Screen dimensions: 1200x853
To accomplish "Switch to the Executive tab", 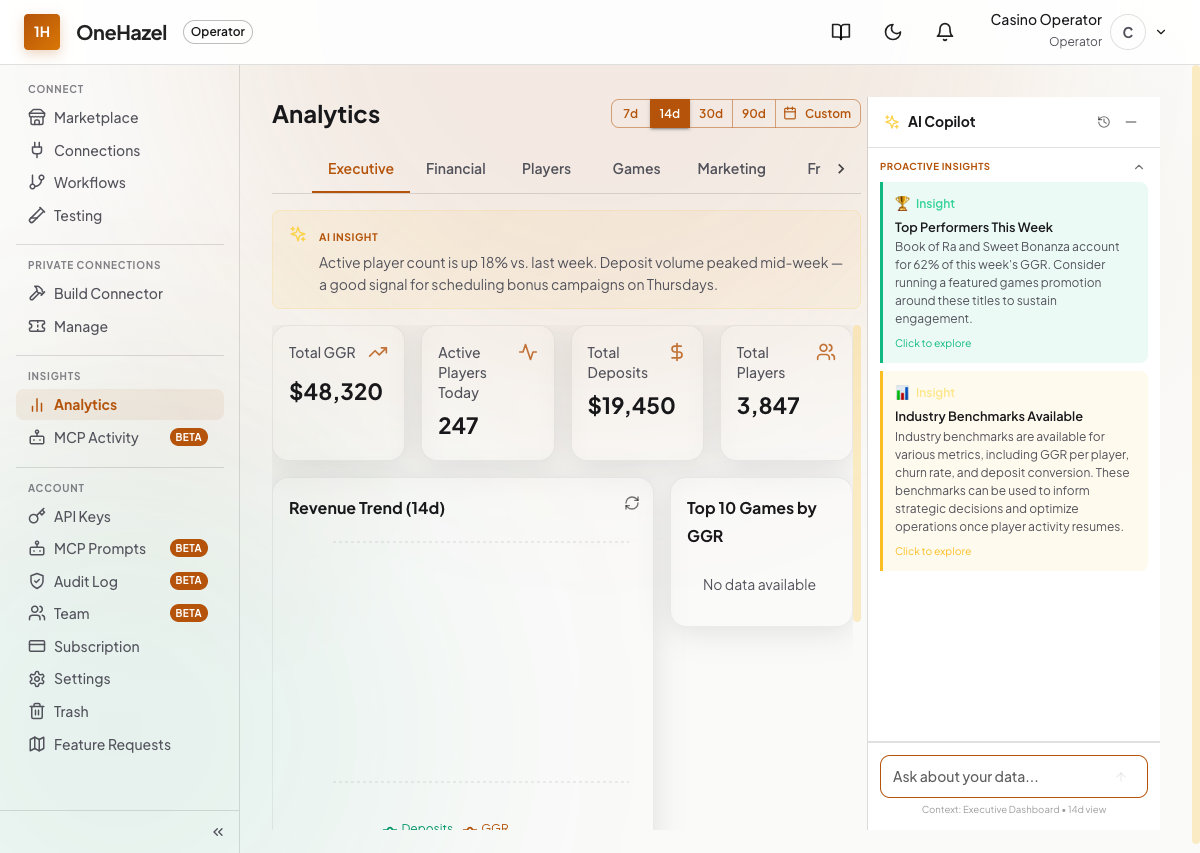I will tap(361, 169).
